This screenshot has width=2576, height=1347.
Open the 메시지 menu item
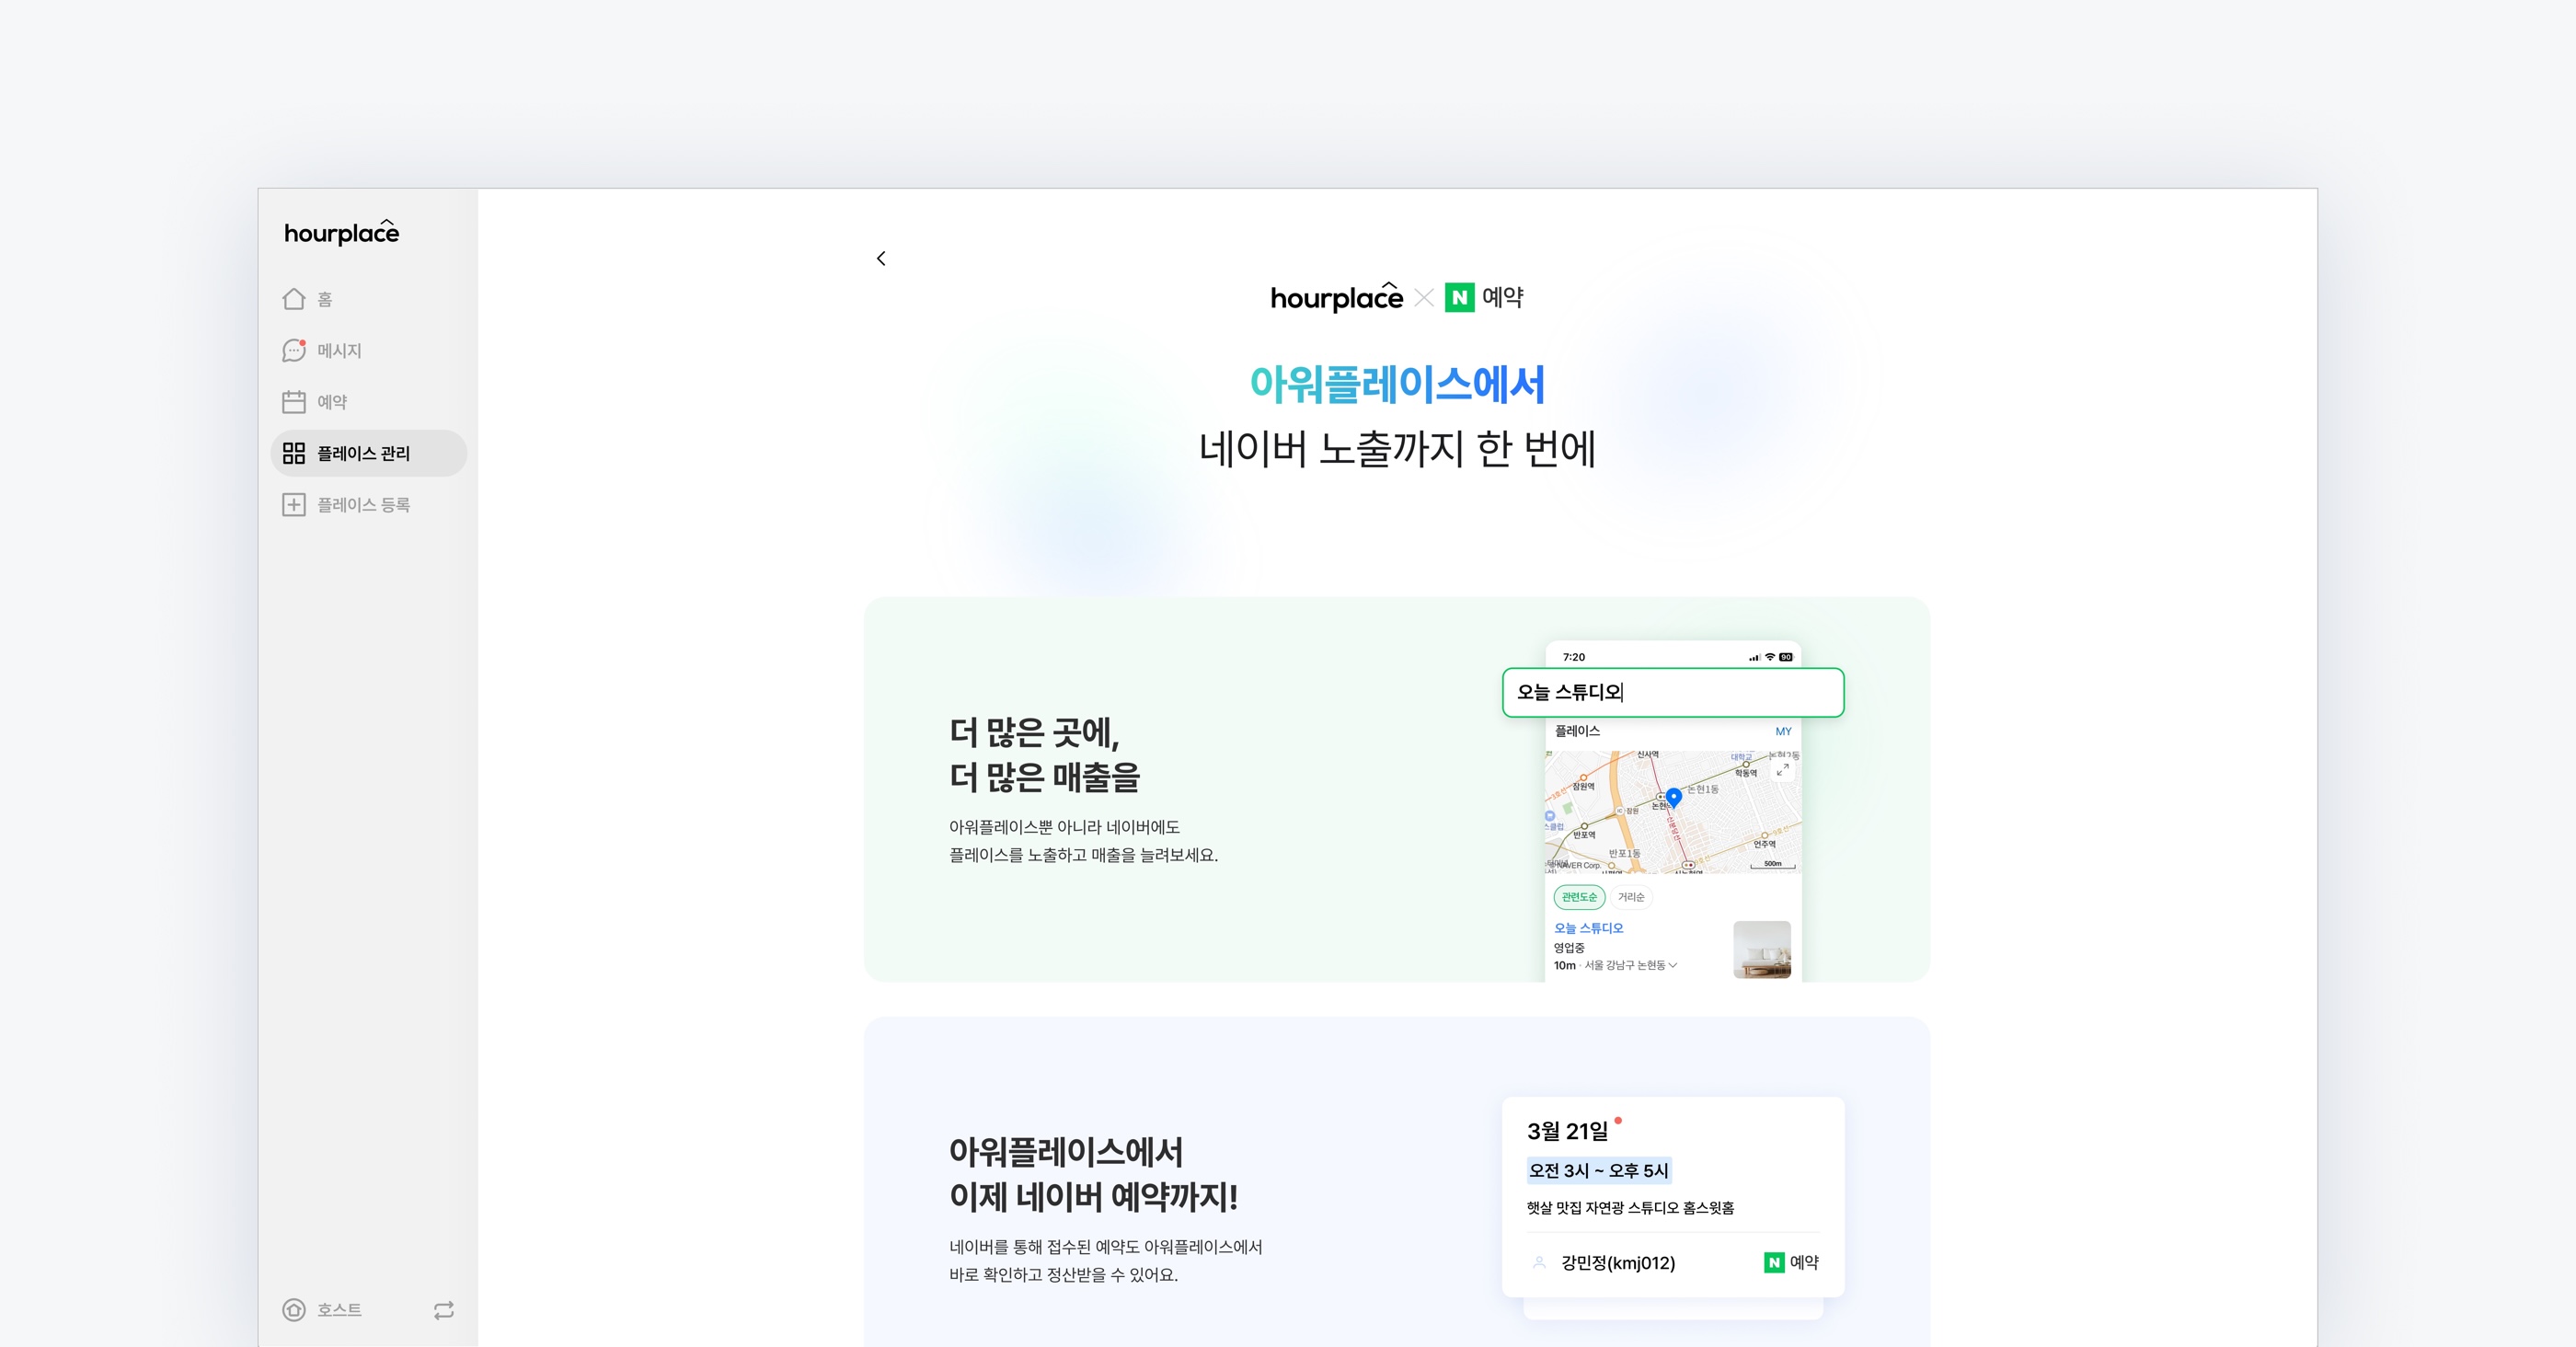pyautogui.click(x=339, y=351)
